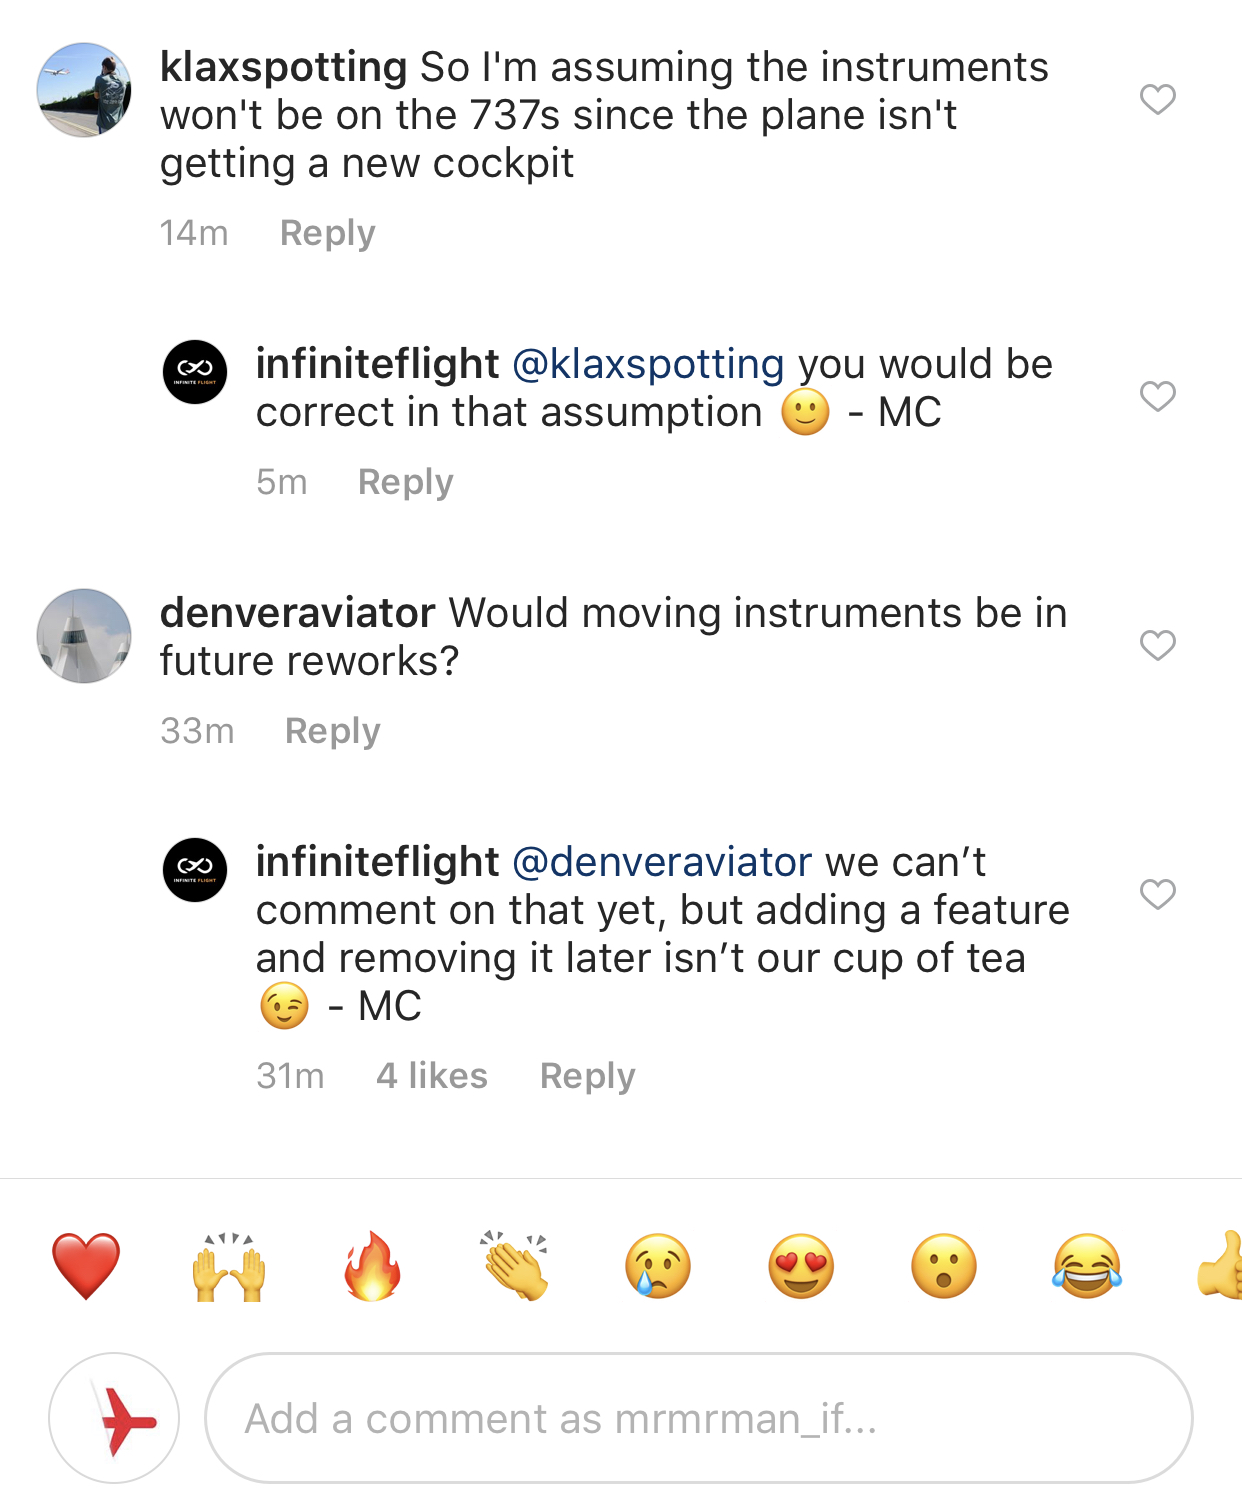
Task: View the 4 likes on infiniteflight's reply
Action: [x=431, y=1076]
